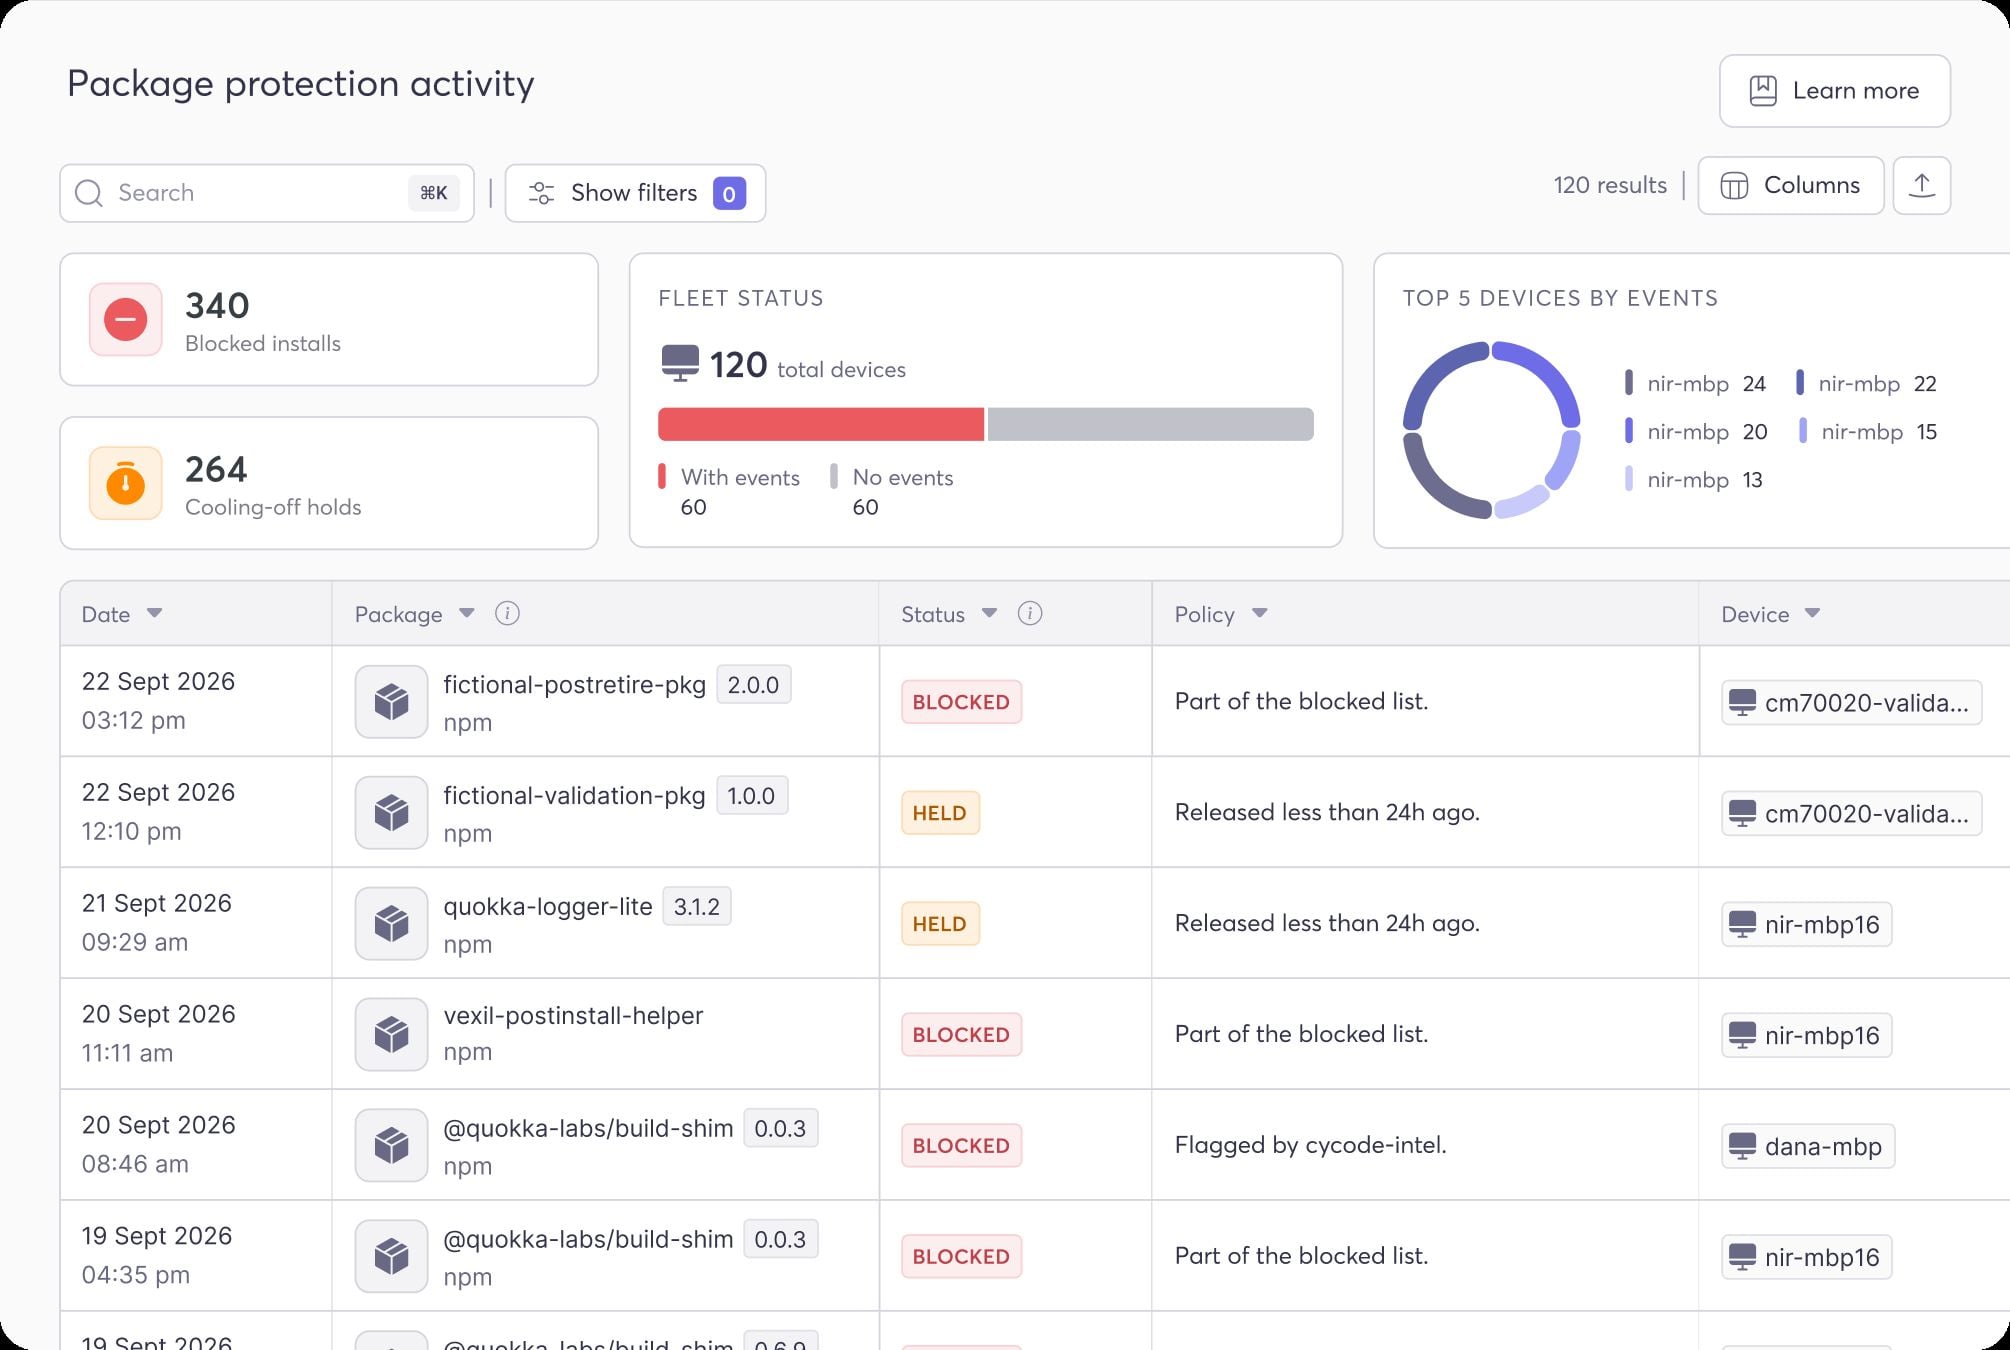Expand the Policy column dropdown arrow
Screen dimensions: 2010x1350
coord(1260,613)
